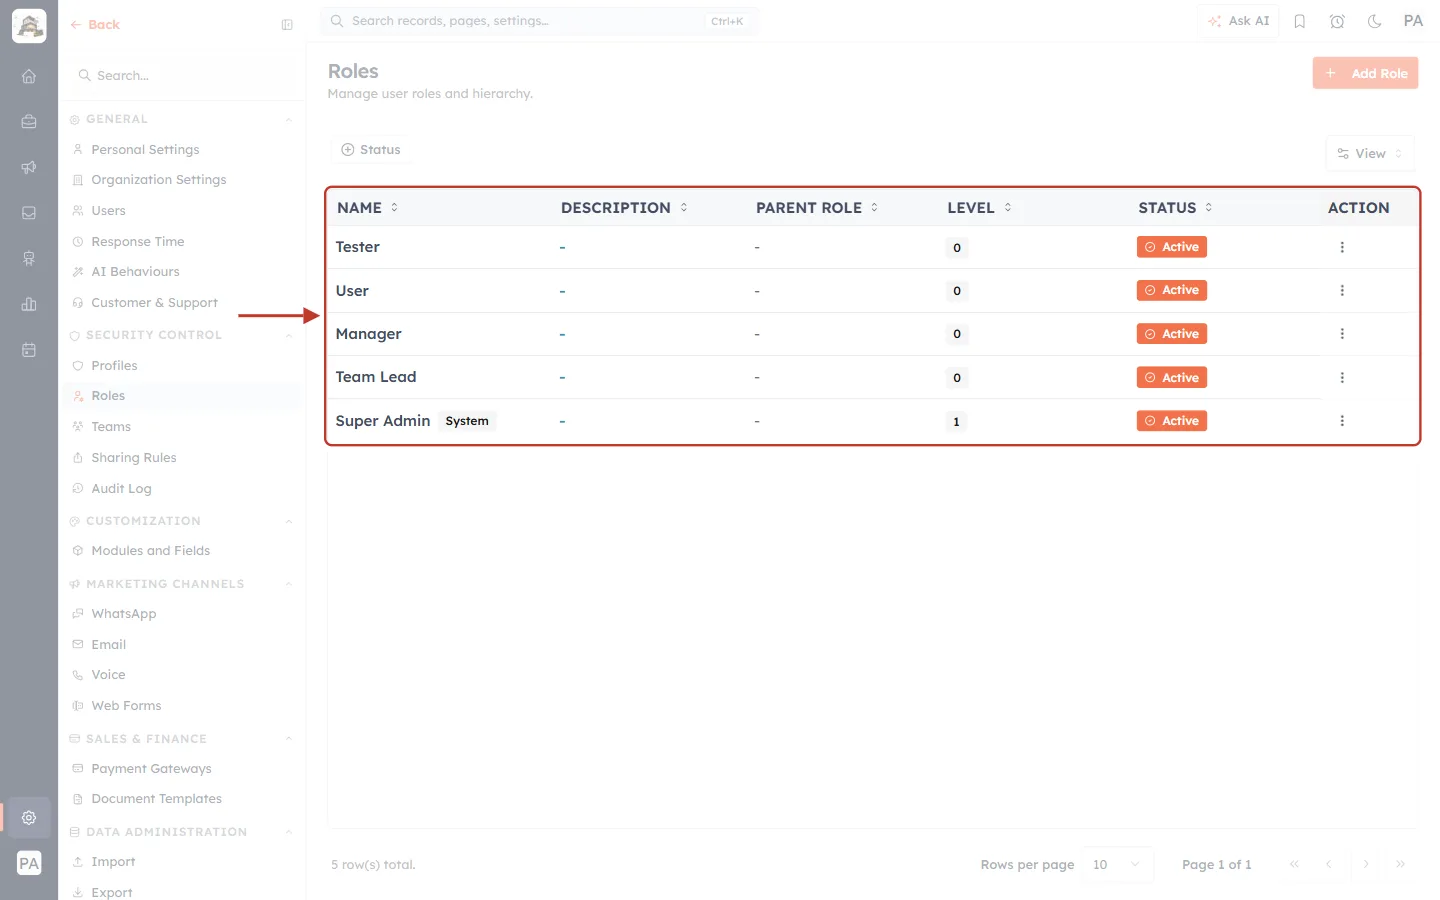1440x900 pixels.
Task: Open the megaphone campaigns icon
Action: click(29, 167)
